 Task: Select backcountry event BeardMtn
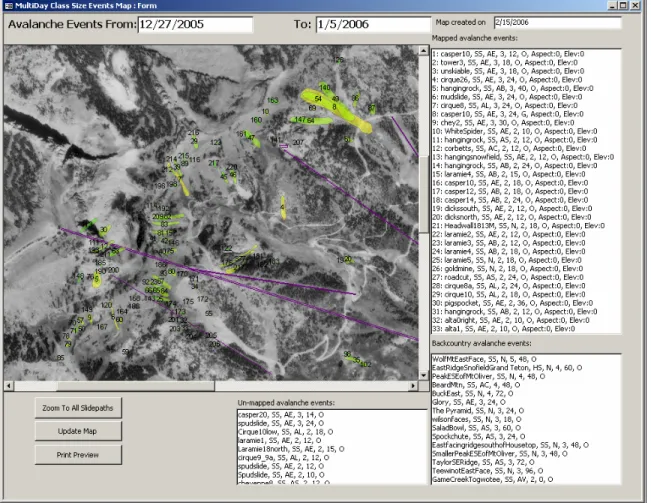[476, 385]
